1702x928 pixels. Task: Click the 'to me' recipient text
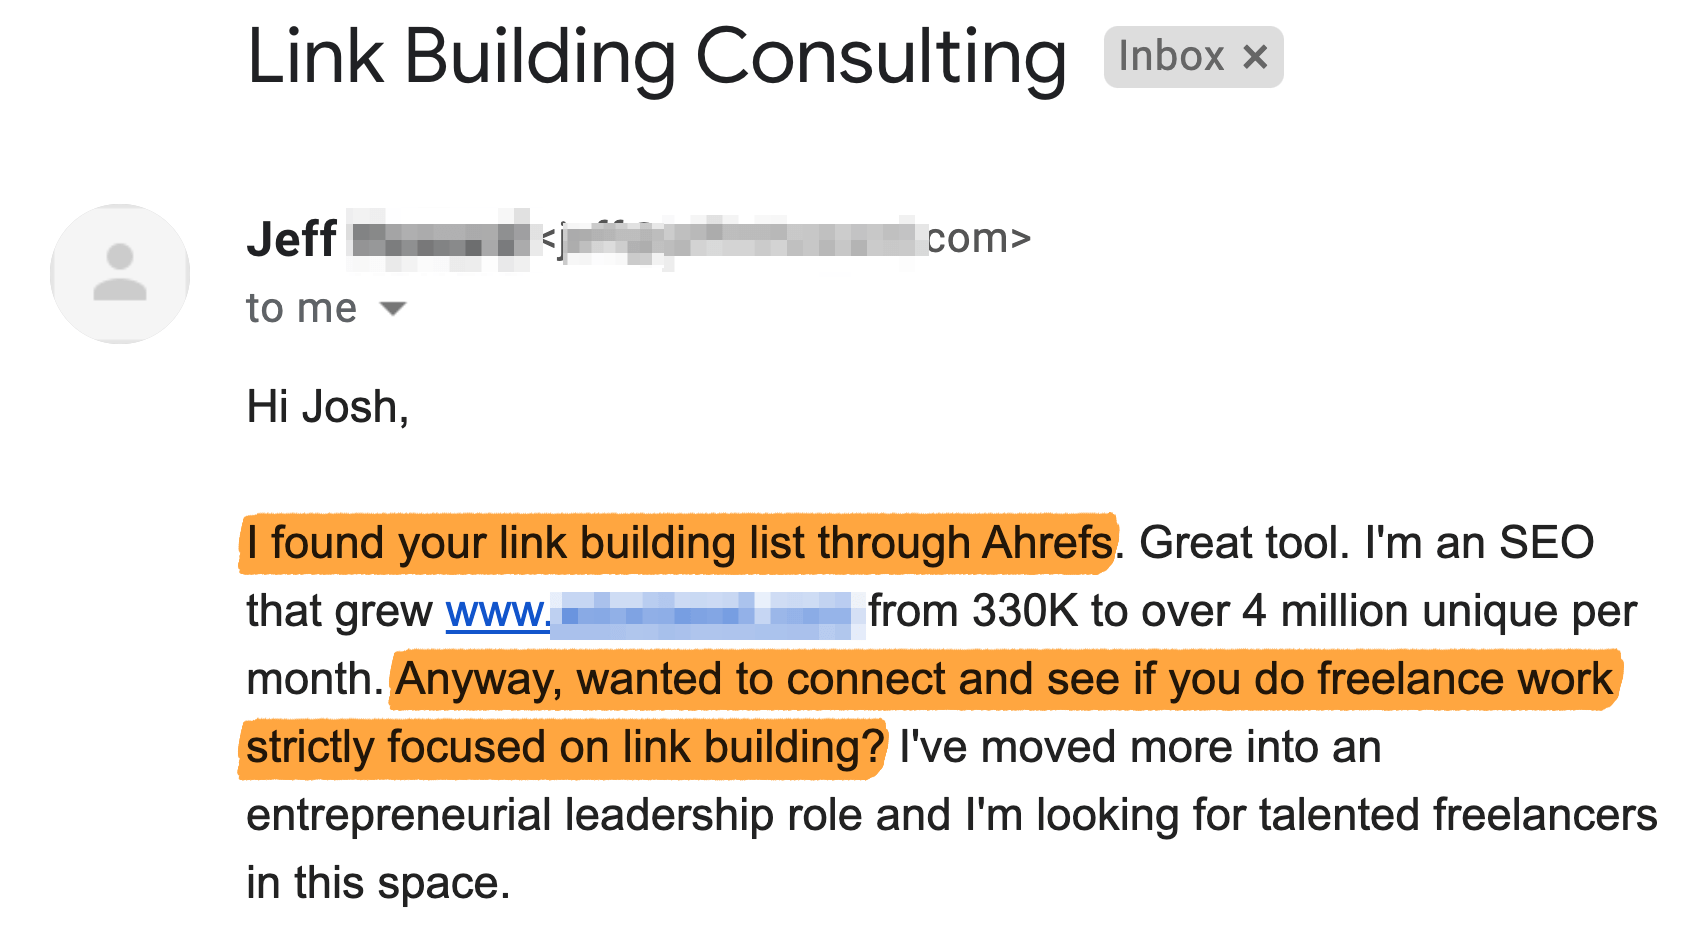301,308
